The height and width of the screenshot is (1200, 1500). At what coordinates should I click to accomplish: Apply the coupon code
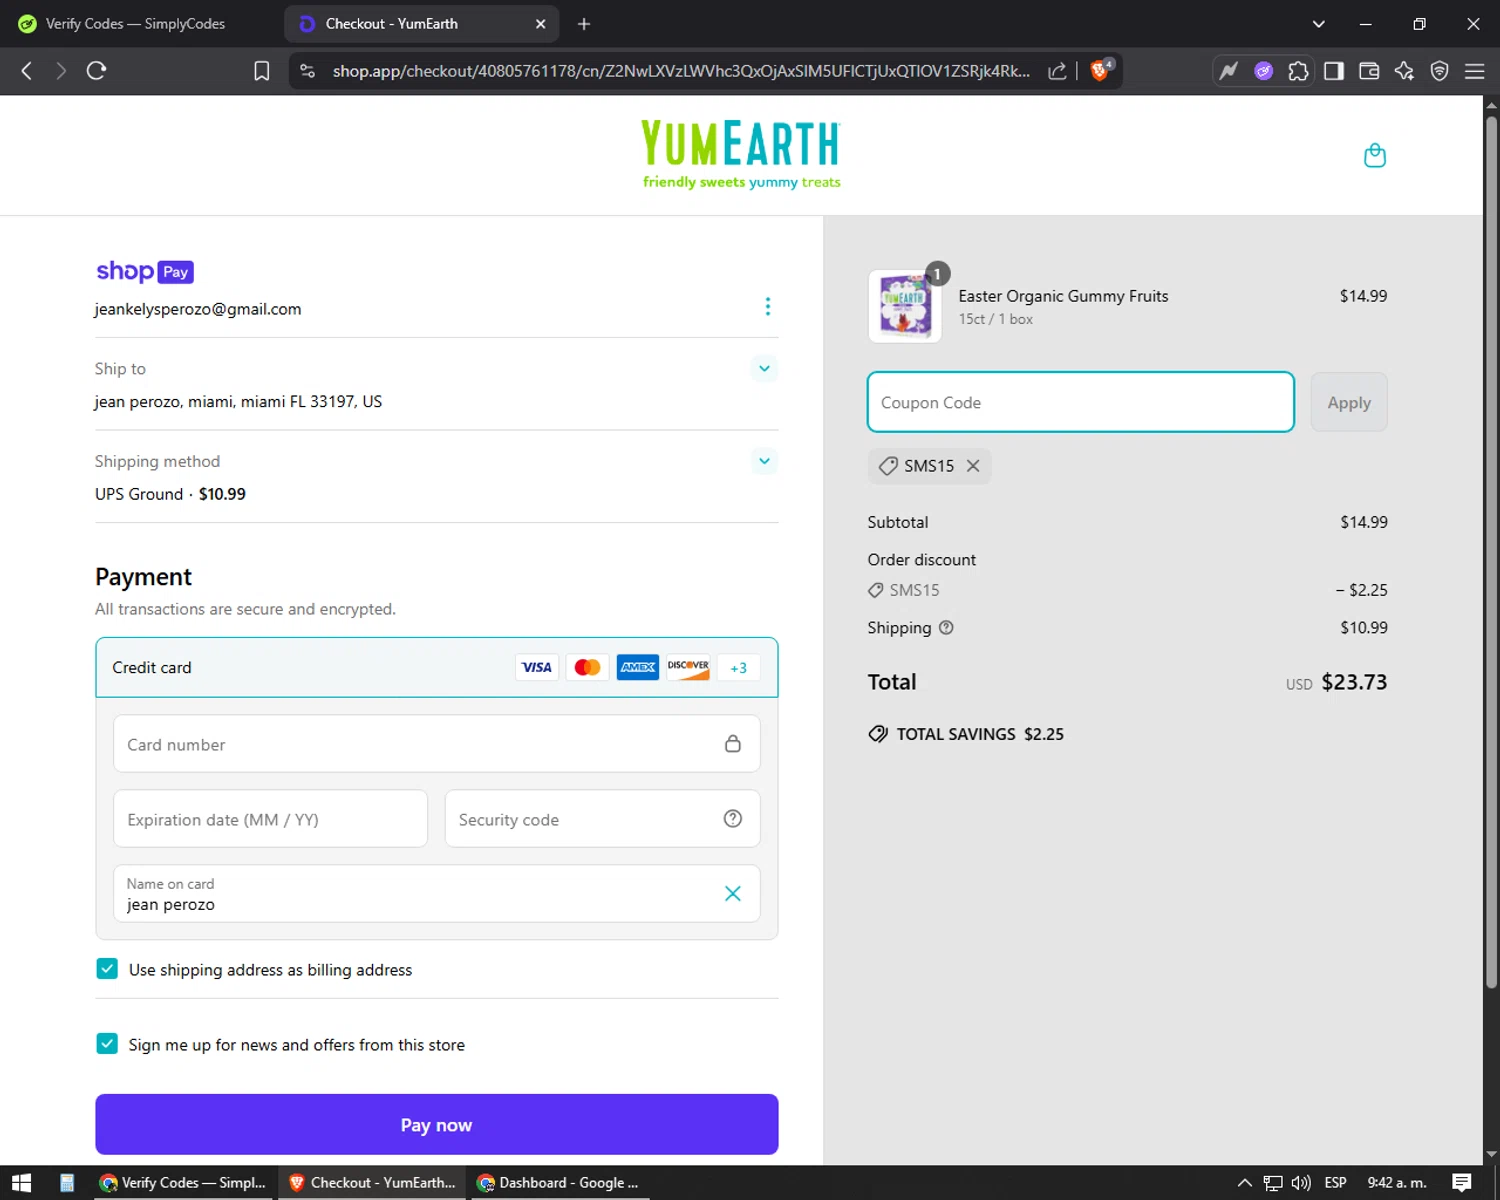tap(1348, 402)
